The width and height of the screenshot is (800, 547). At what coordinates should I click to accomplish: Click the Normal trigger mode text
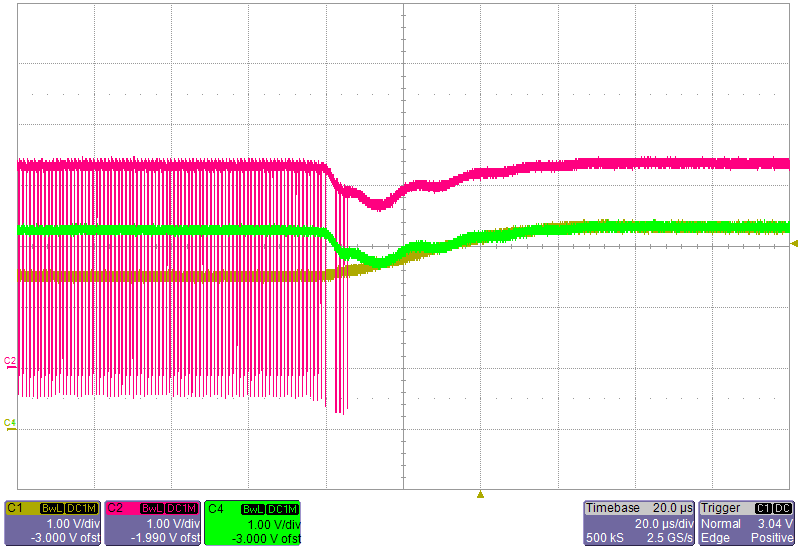click(721, 524)
